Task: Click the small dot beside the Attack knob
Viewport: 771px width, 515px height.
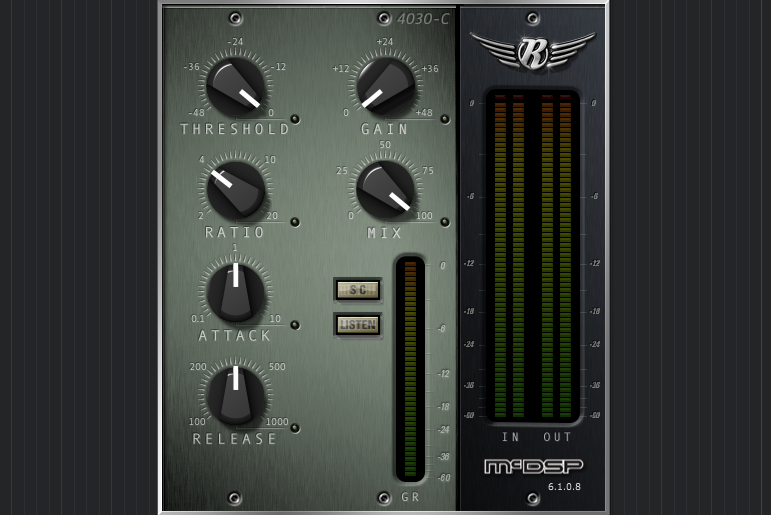Action: (295, 324)
